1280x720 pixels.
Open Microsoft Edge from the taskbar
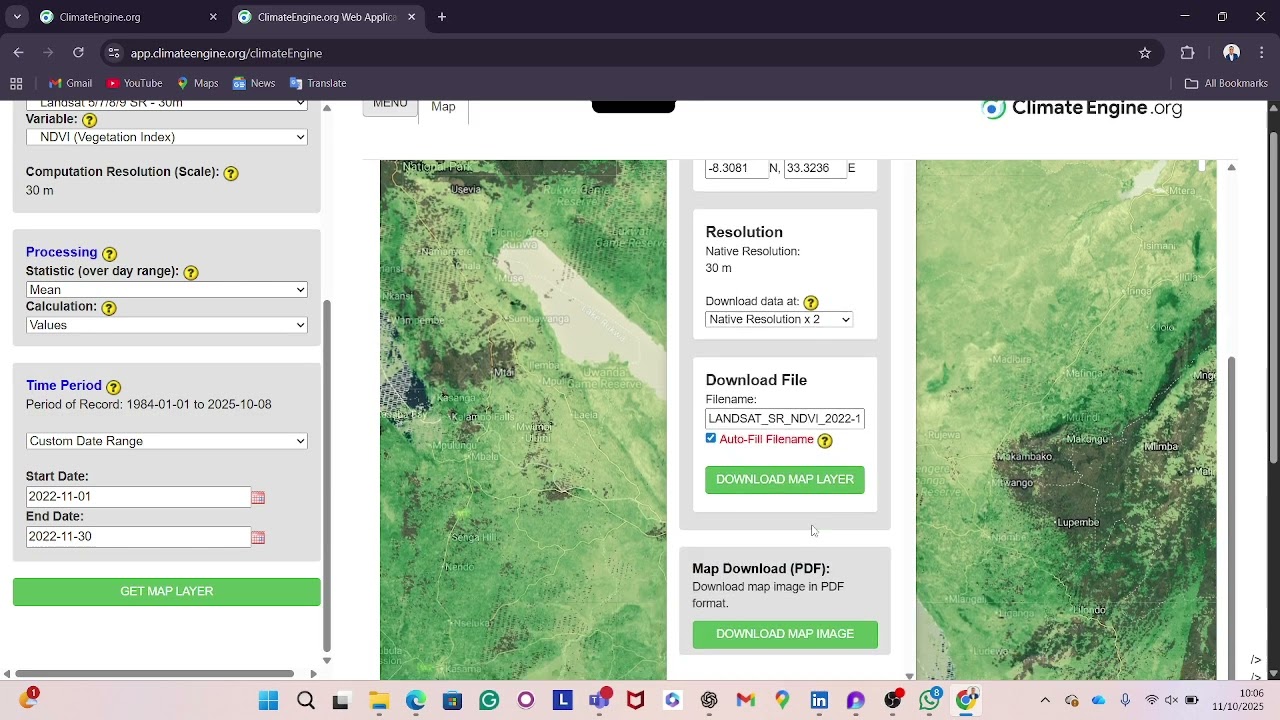tap(415, 700)
